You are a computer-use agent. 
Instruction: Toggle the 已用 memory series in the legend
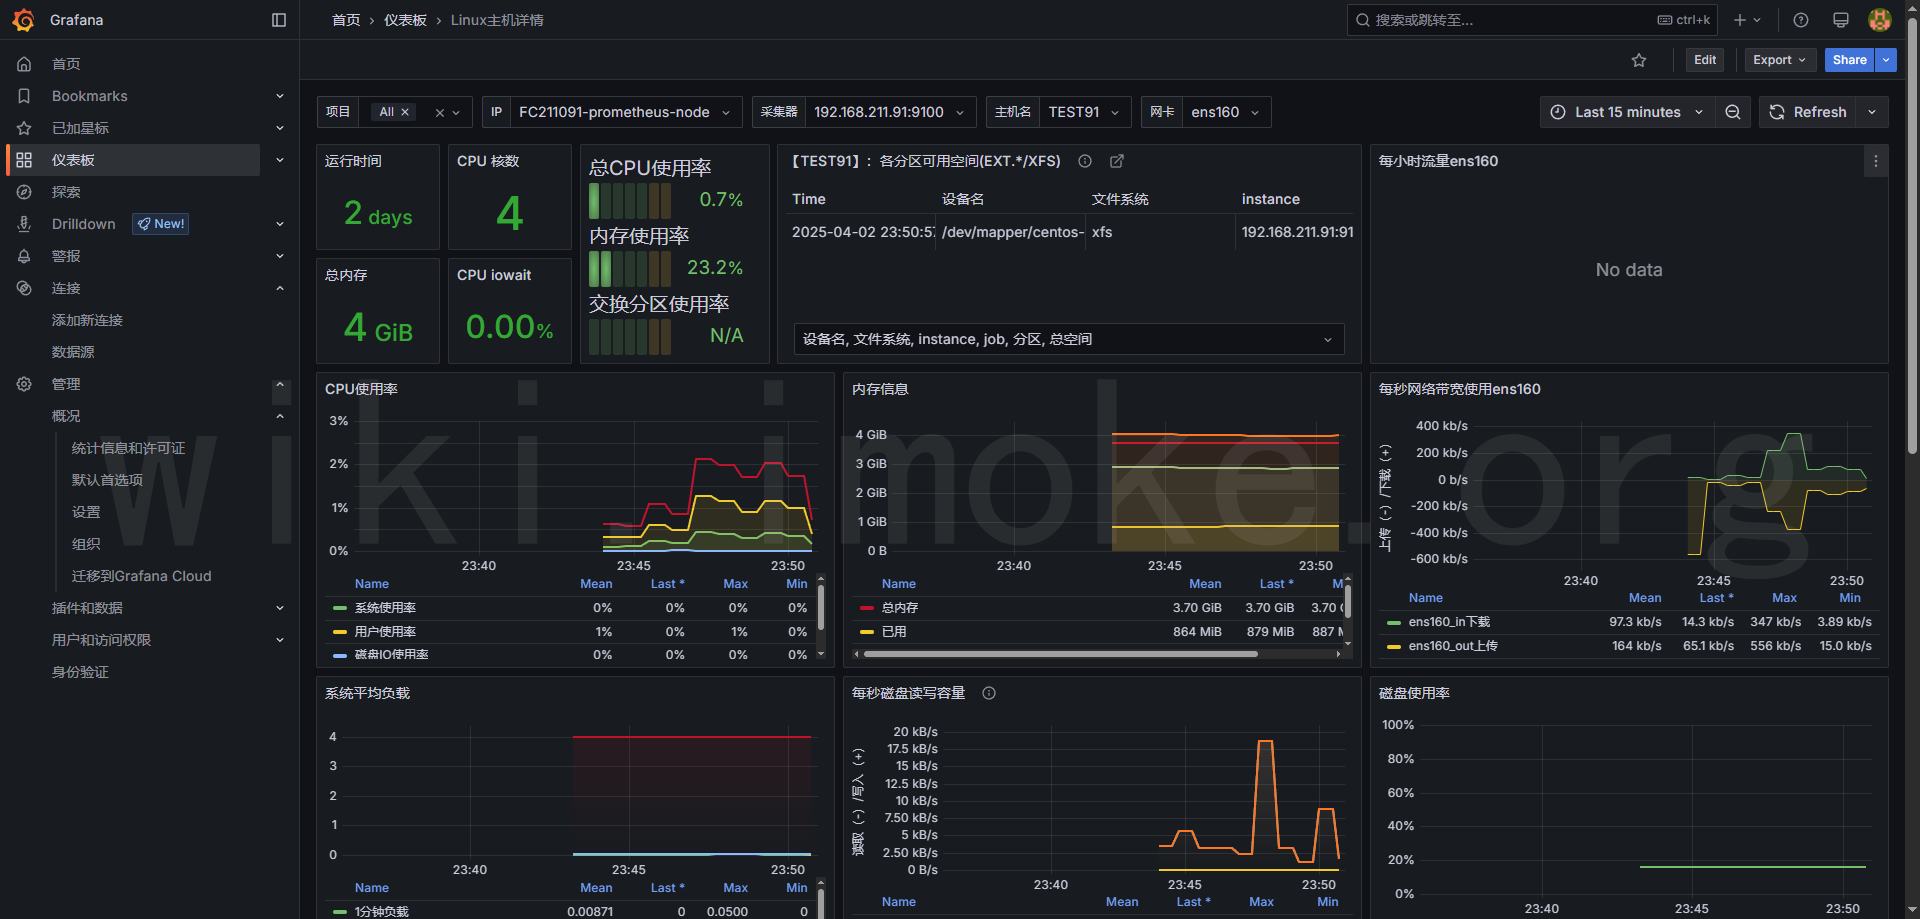pyautogui.click(x=894, y=632)
